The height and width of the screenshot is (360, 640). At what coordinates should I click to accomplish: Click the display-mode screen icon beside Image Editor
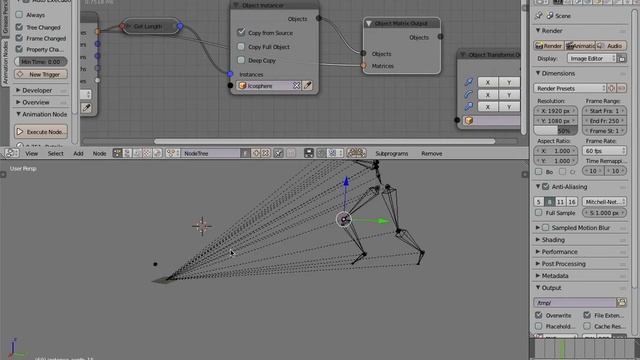[x=621, y=59]
